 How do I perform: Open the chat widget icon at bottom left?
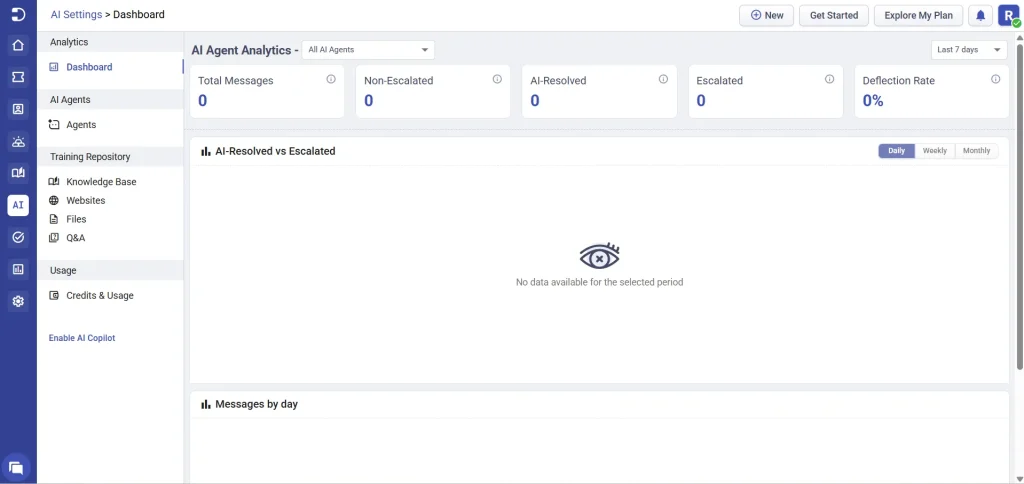point(17,468)
